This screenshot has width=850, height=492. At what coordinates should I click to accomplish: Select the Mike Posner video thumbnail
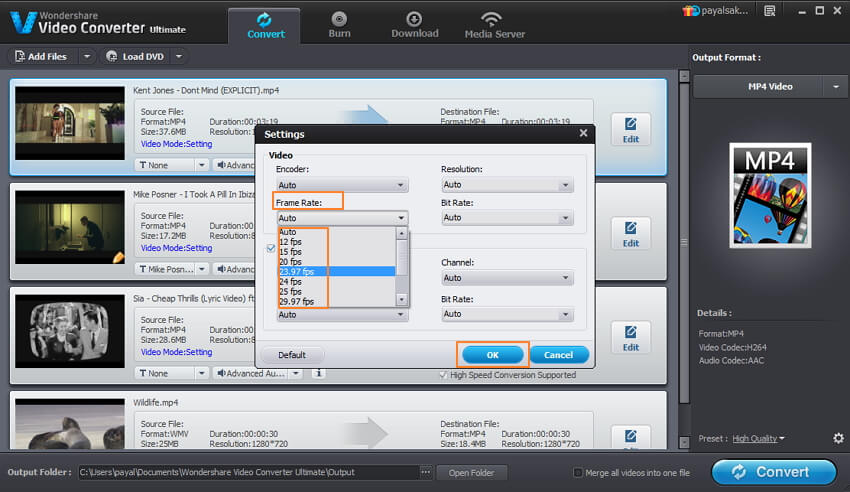[69, 227]
